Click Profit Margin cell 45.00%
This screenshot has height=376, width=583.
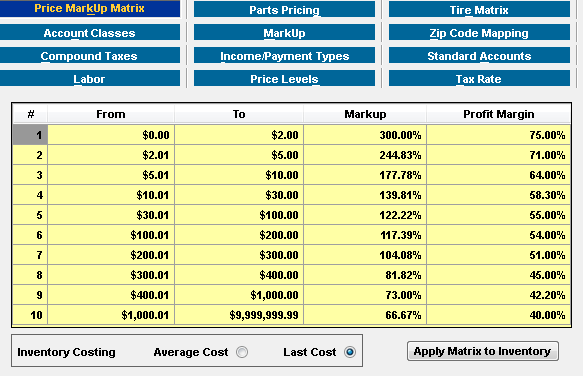499,275
